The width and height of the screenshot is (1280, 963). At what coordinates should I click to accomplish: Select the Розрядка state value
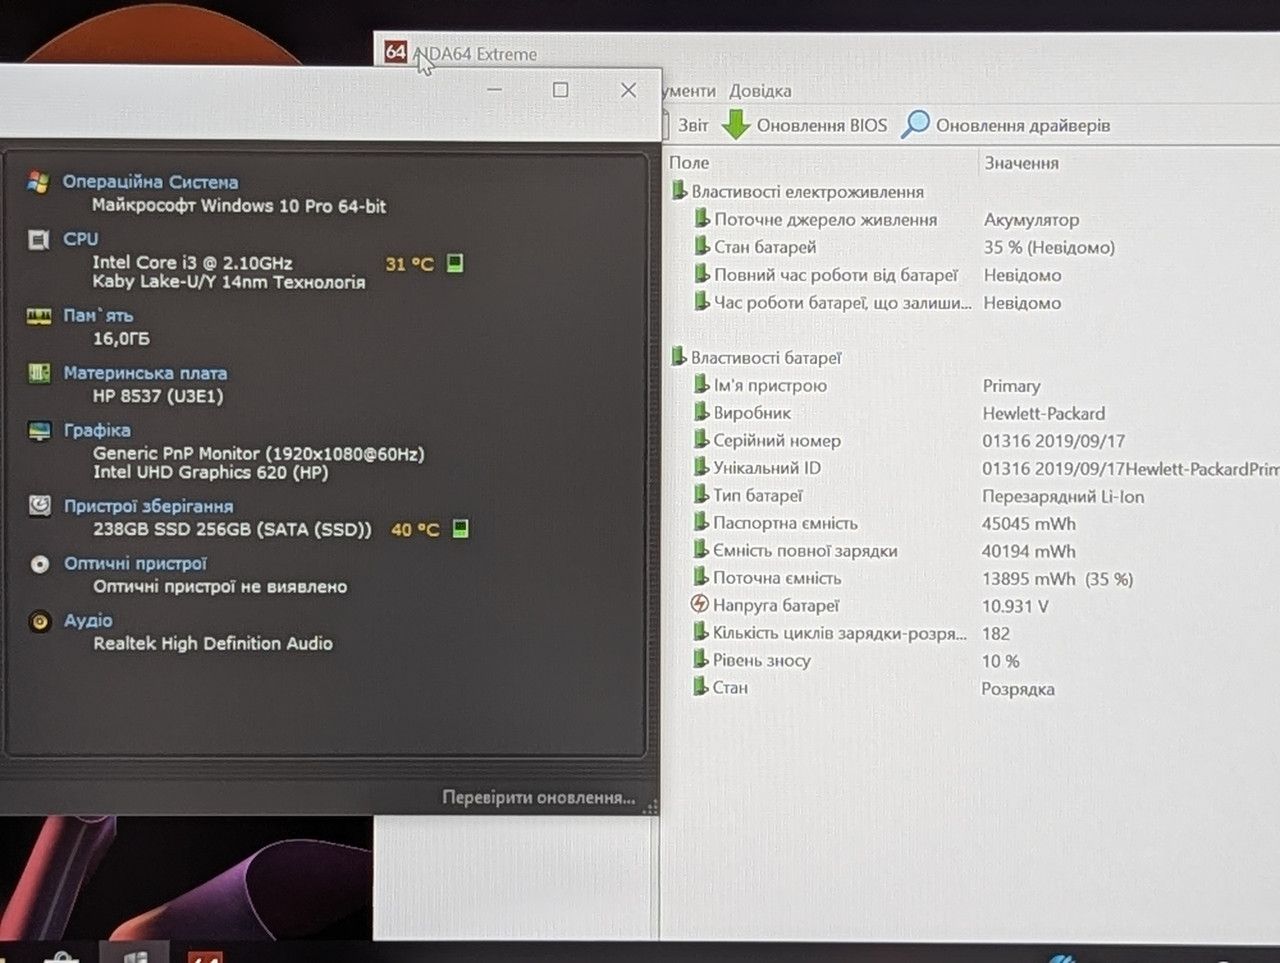pos(1018,689)
